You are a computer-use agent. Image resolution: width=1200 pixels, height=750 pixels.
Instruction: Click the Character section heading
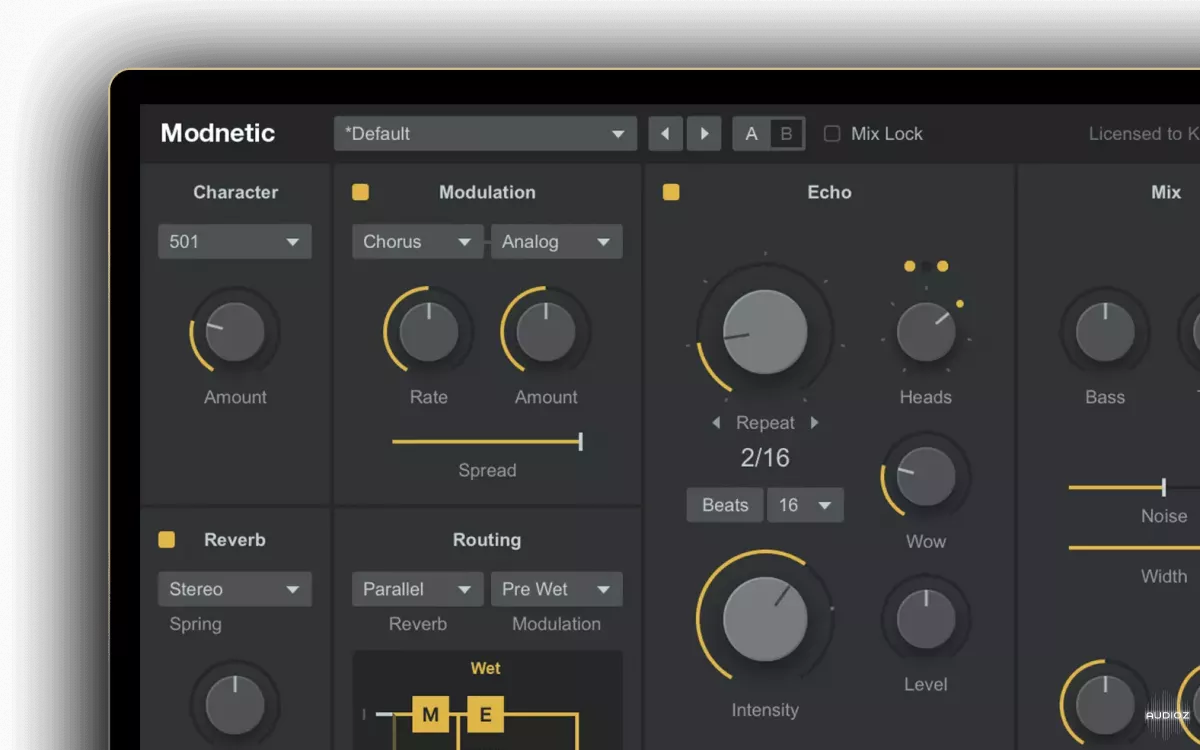pyautogui.click(x=236, y=192)
